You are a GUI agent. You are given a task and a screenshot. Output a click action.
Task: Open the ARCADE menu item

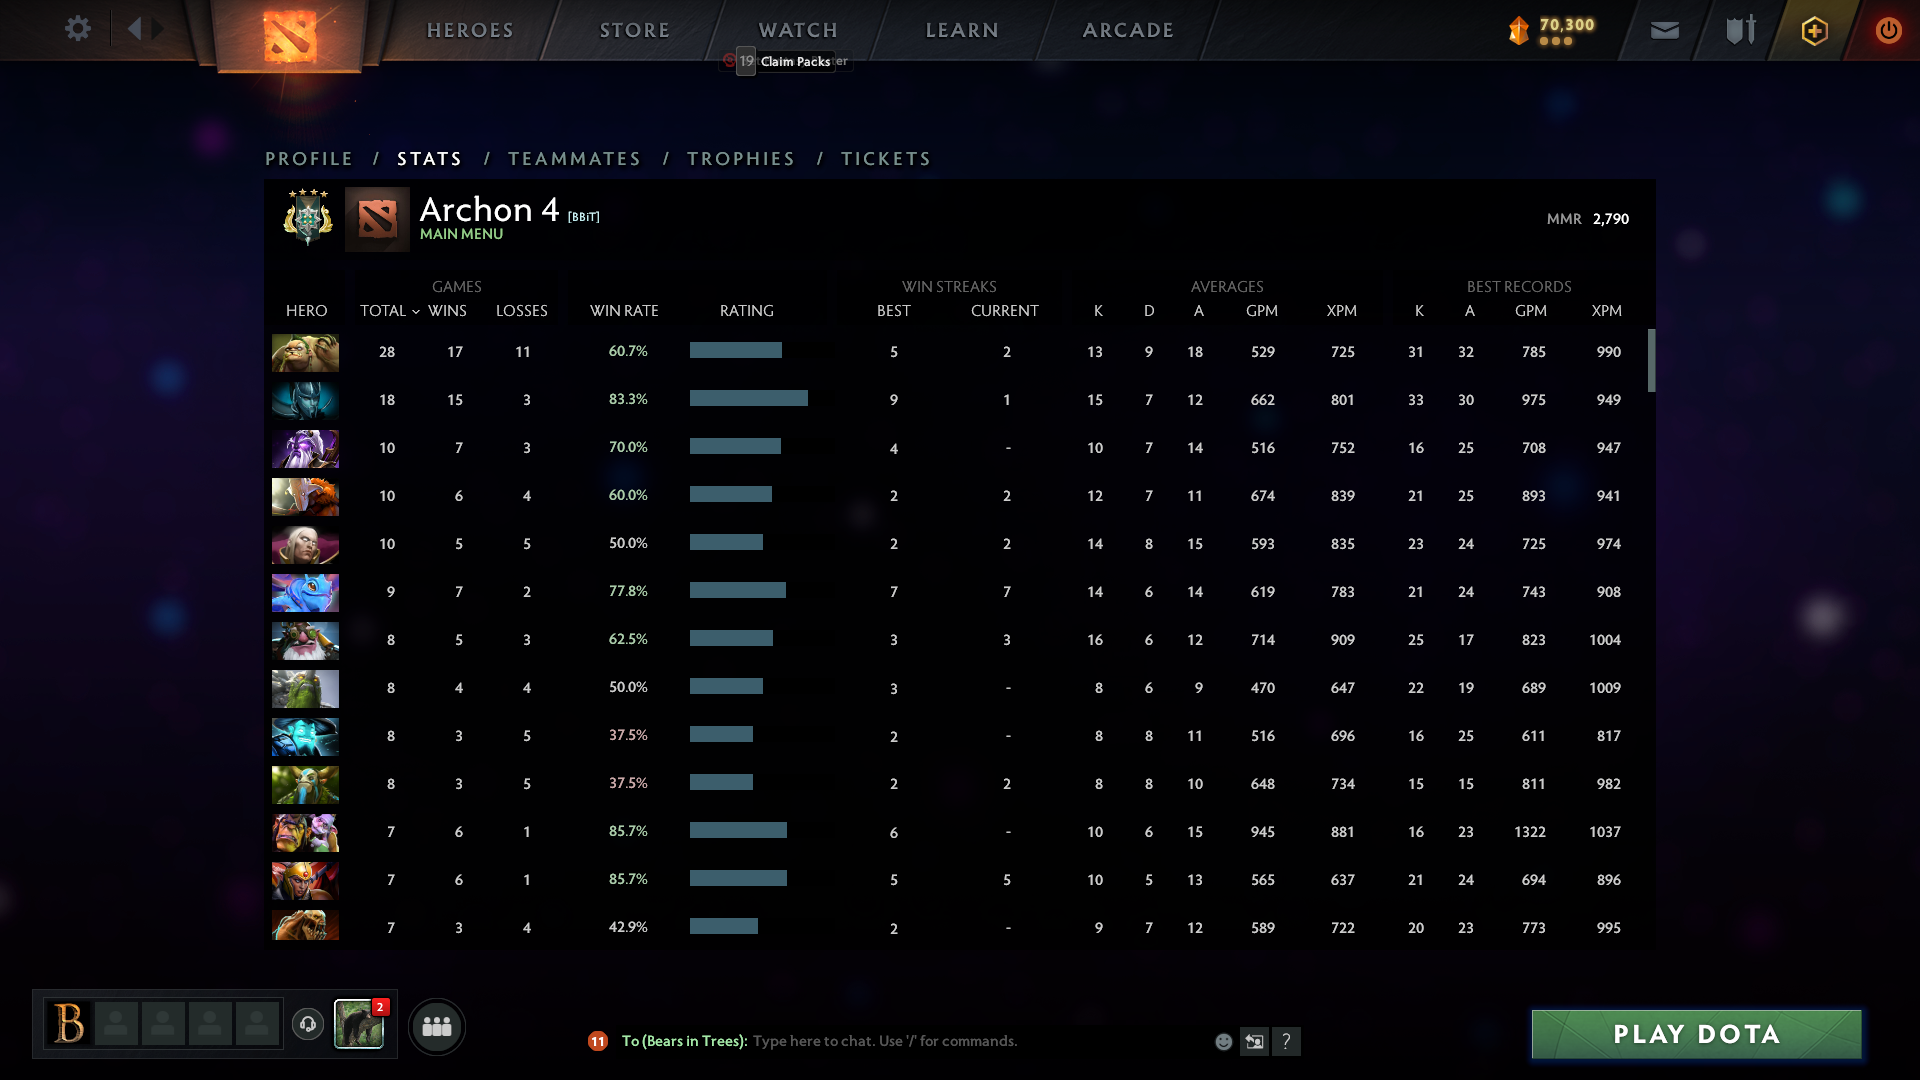pyautogui.click(x=1128, y=30)
